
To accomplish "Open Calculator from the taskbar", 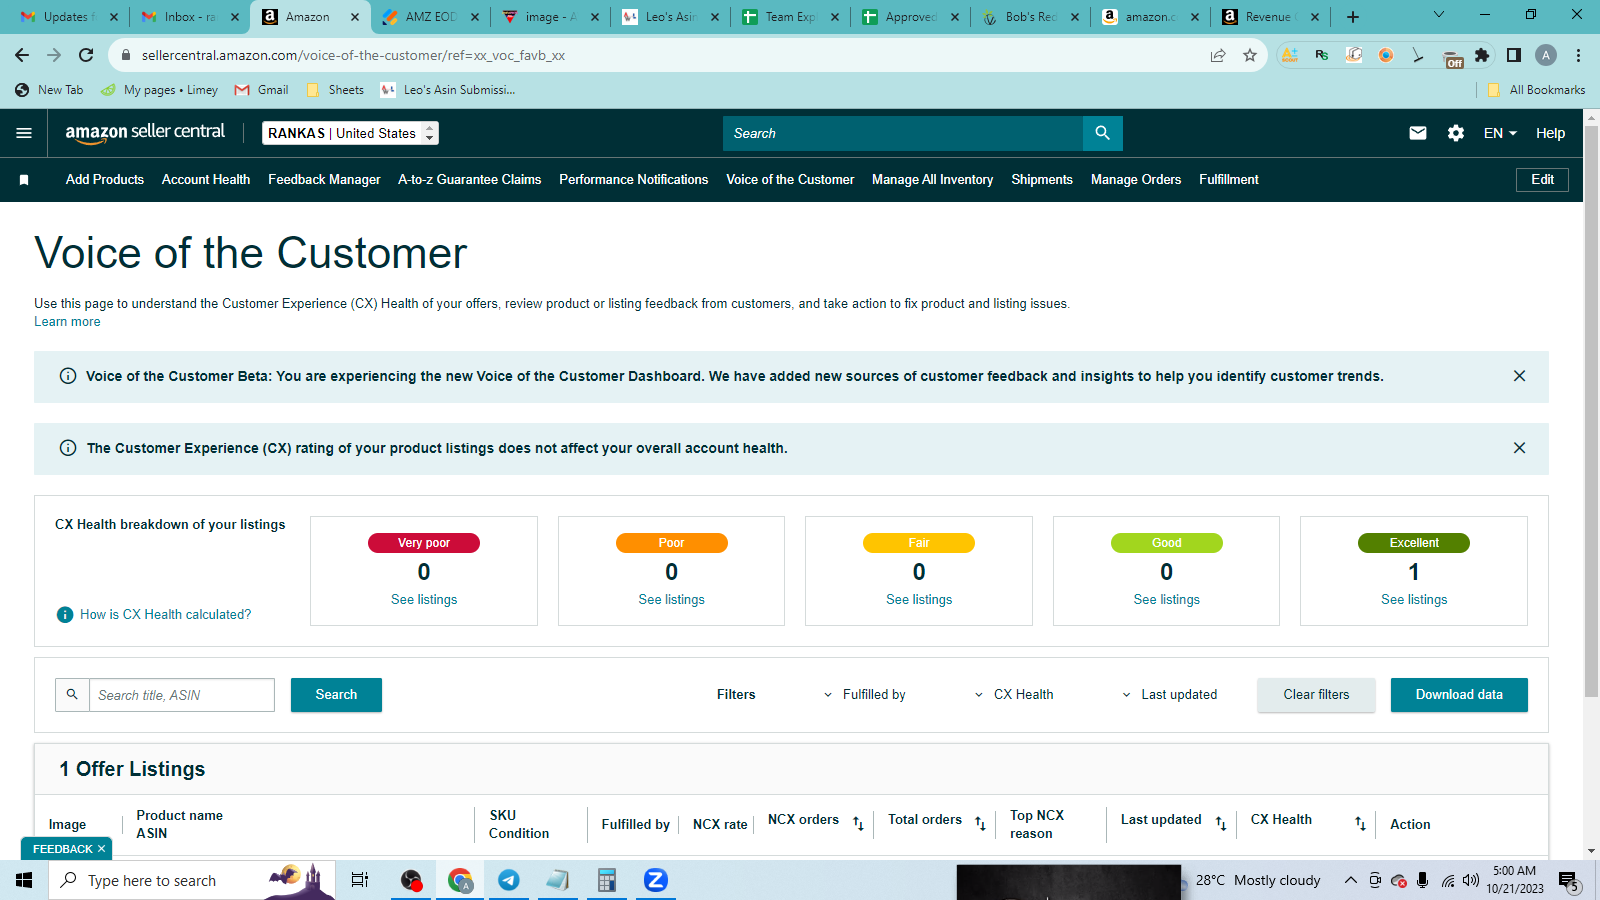I will 606,880.
